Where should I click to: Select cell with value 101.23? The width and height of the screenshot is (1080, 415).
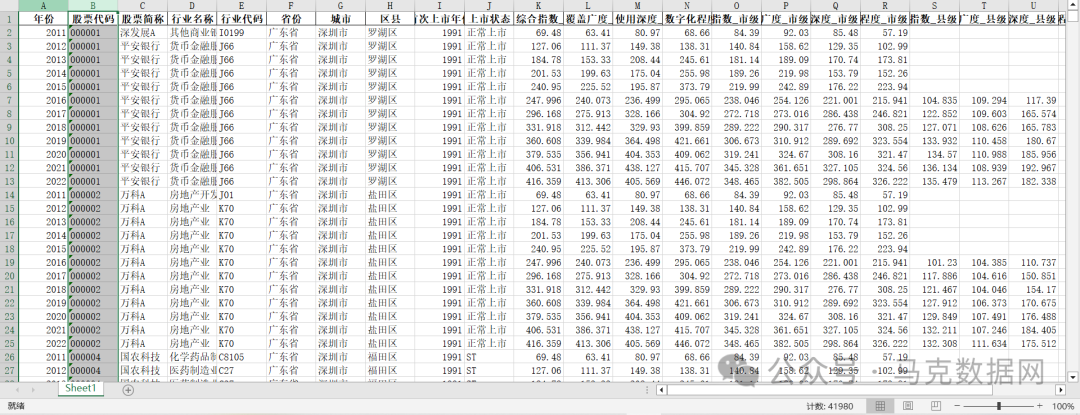935,263
